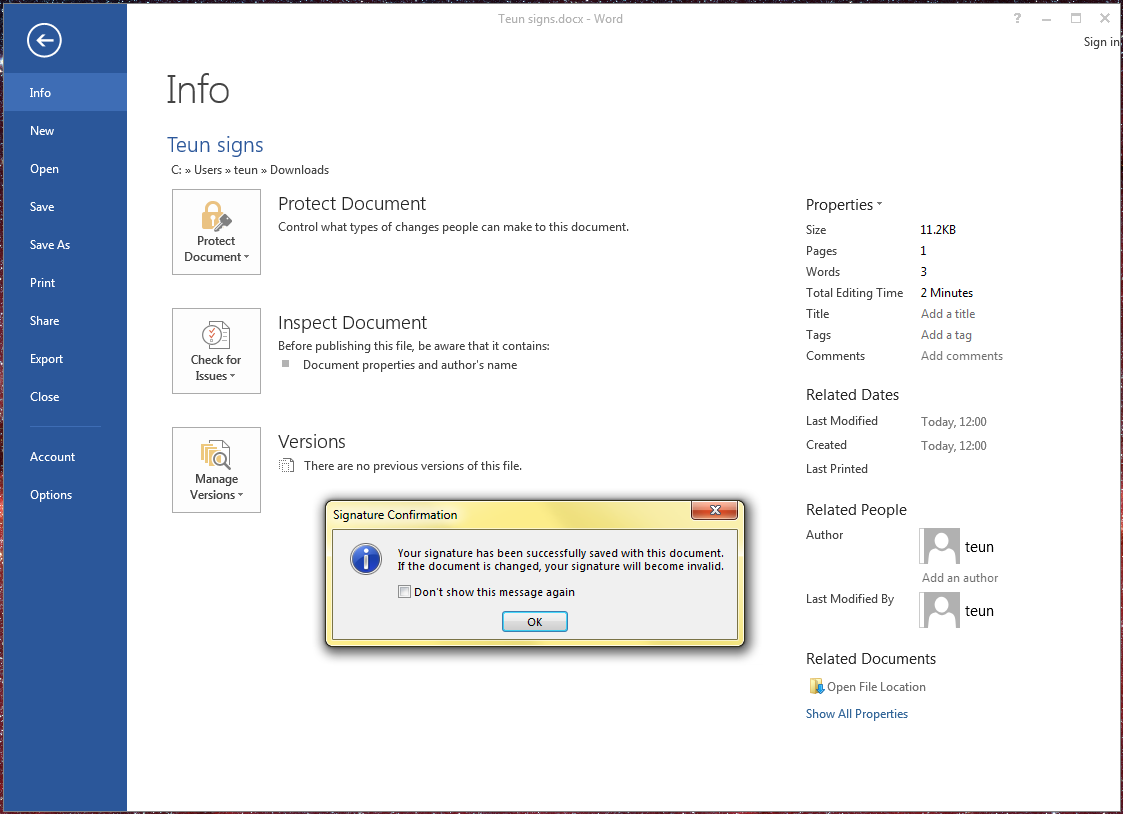Expand the Manage Versions dropdown arrow

(x=240, y=496)
